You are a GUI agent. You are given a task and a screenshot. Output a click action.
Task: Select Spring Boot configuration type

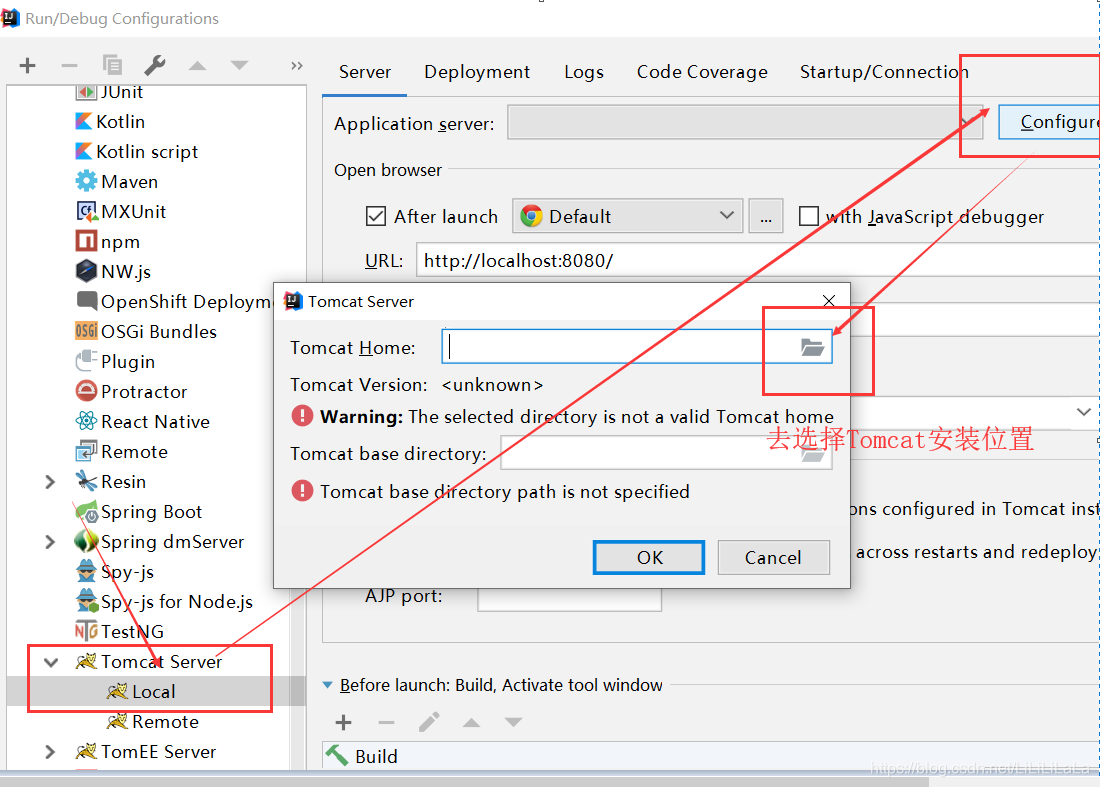pos(138,512)
